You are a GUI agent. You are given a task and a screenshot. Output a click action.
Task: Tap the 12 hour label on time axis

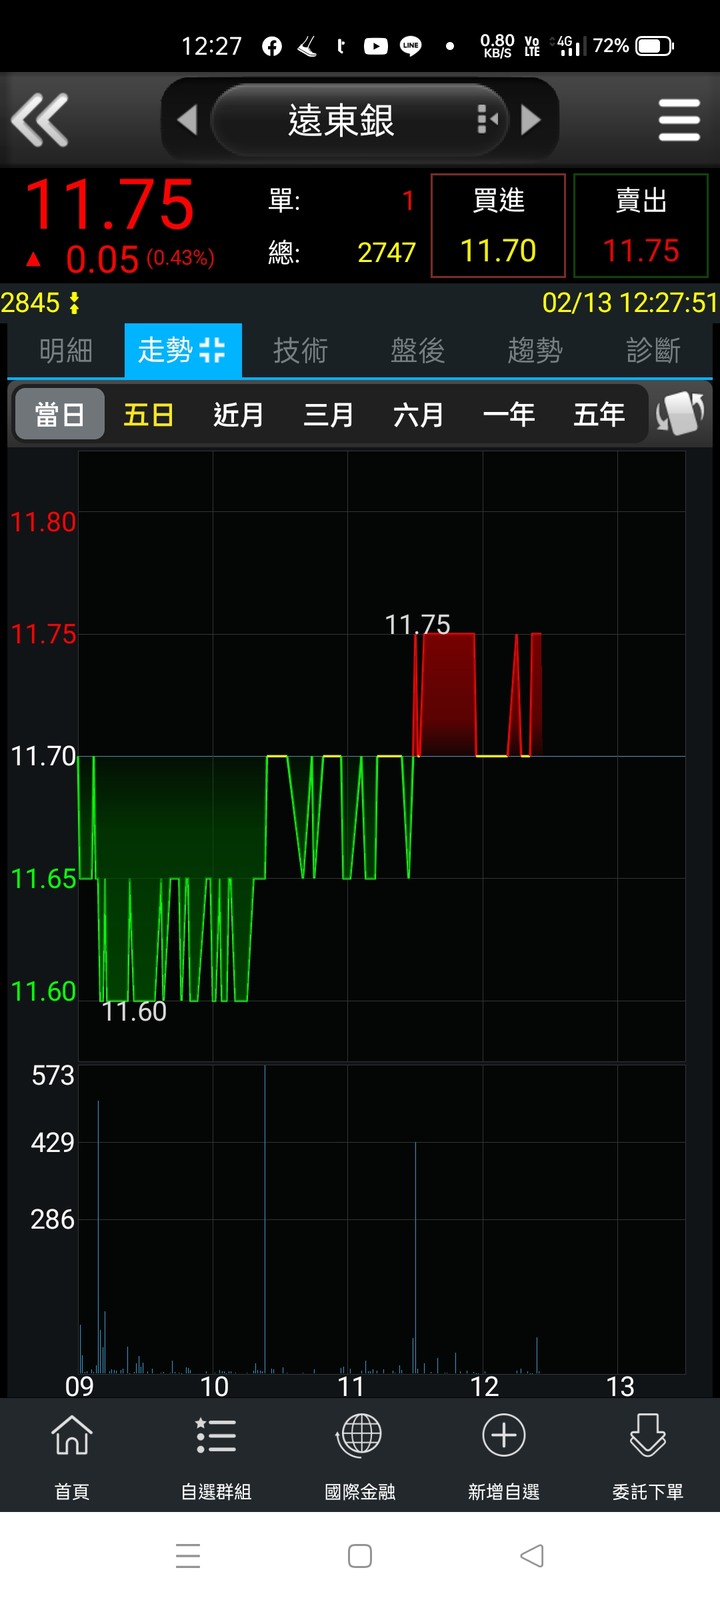click(x=484, y=1387)
